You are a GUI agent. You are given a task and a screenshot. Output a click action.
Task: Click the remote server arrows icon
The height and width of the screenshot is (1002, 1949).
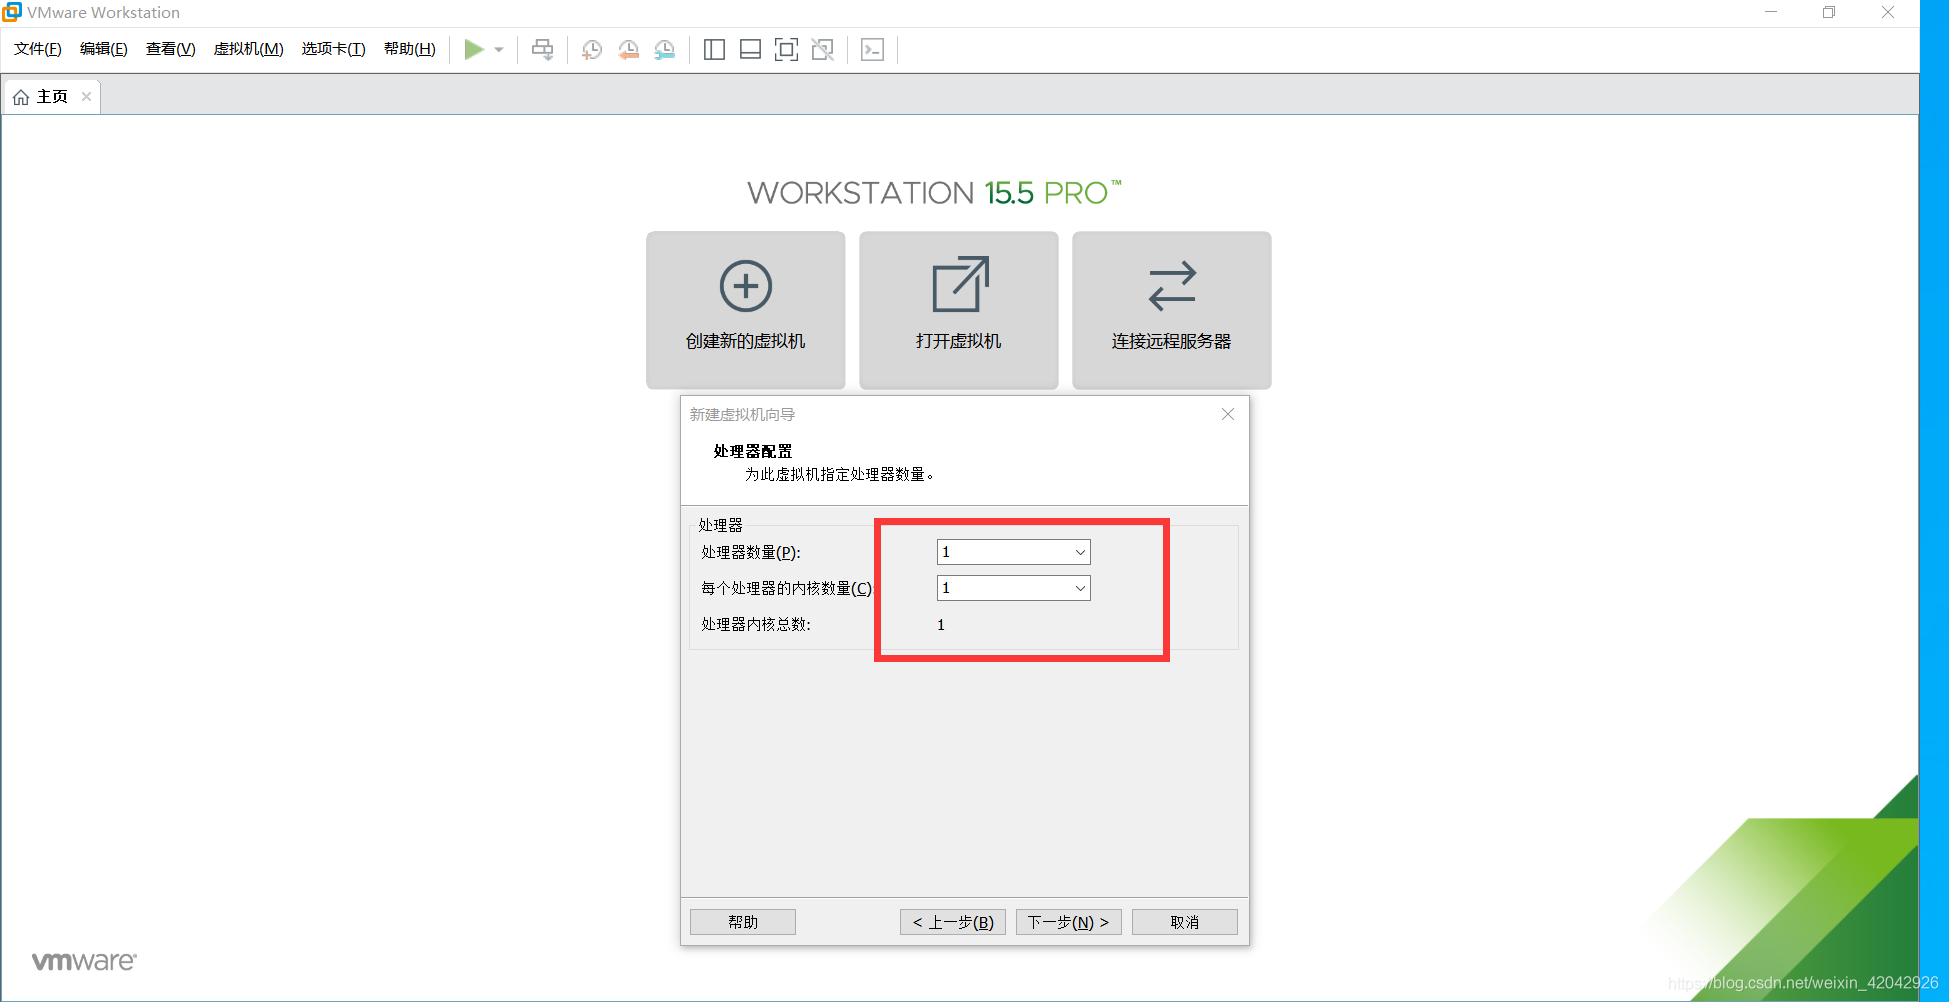tap(1172, 286)
